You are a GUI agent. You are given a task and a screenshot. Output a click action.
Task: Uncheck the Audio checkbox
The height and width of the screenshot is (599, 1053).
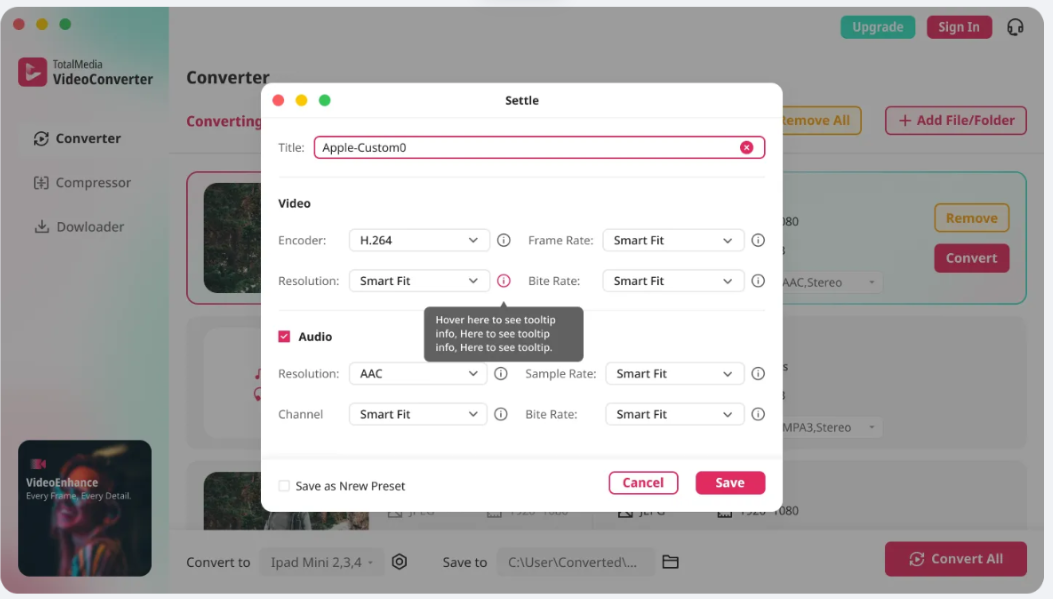point(284,337)
